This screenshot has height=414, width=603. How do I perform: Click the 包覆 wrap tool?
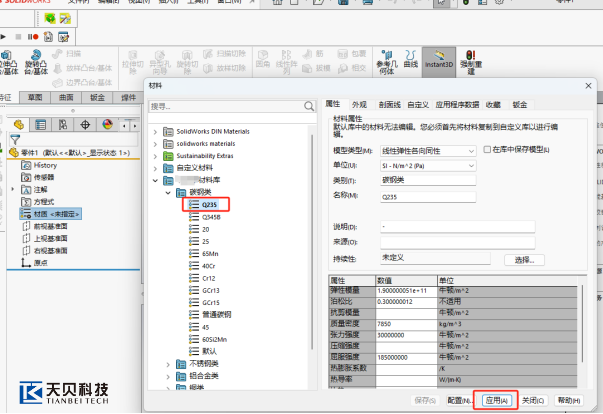click(351, 53)
